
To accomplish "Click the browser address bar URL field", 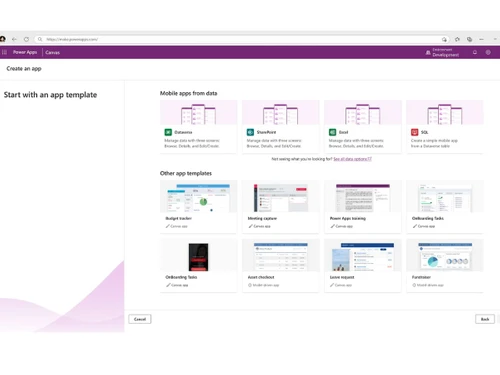I will (242, 39).
